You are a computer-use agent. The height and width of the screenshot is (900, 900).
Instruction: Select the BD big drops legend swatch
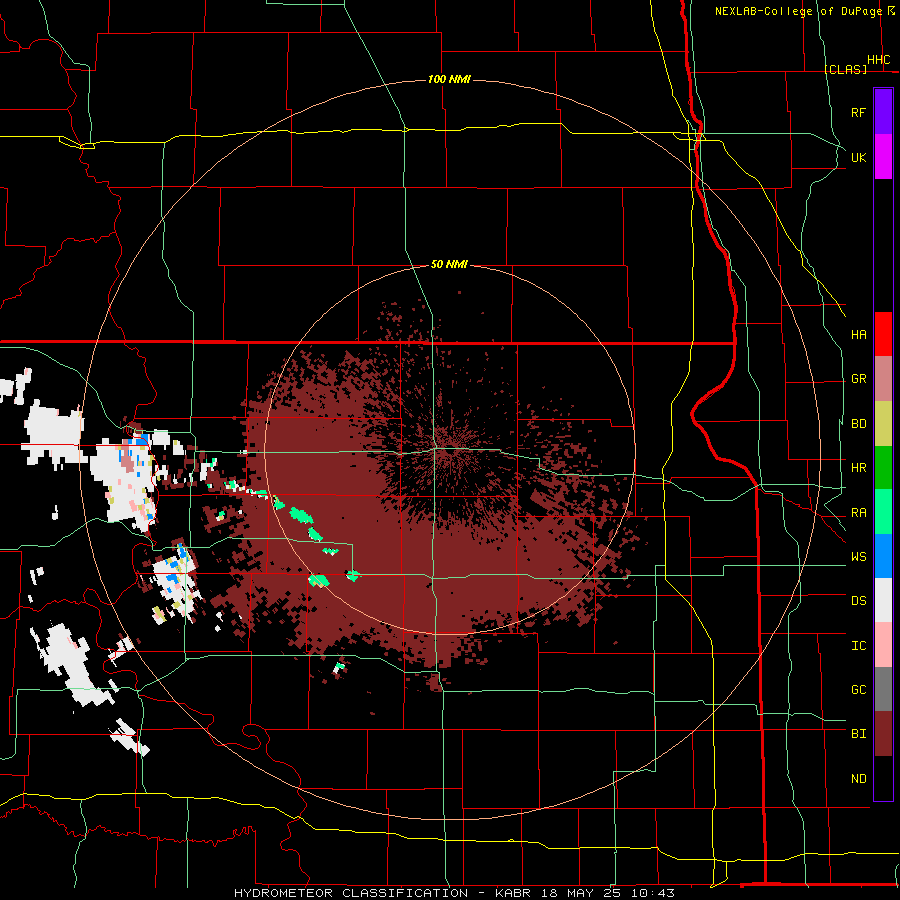tap(883, 423)
